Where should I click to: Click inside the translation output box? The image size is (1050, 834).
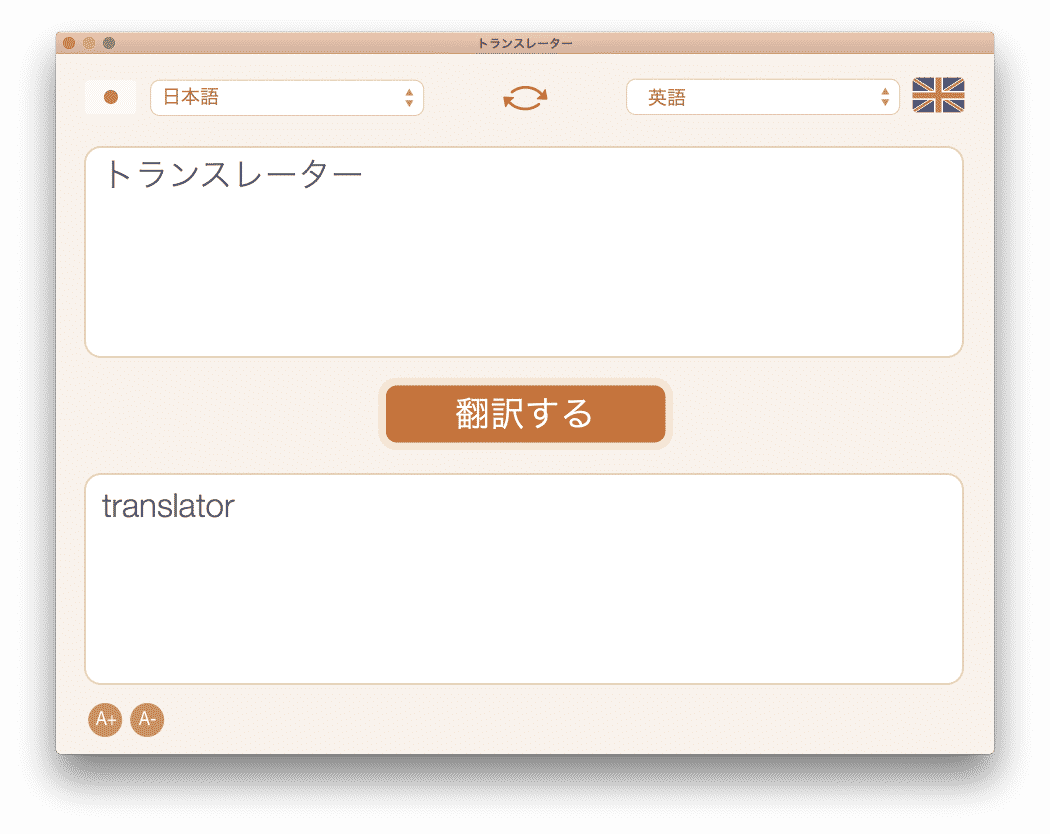click(524, 579)
